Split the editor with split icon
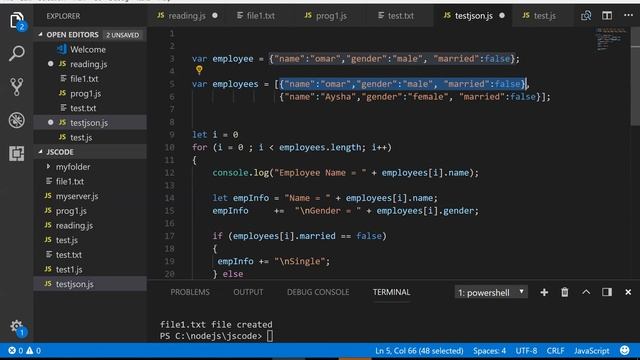The height and width of the screenshot is (360, 640). coord(607,16)
